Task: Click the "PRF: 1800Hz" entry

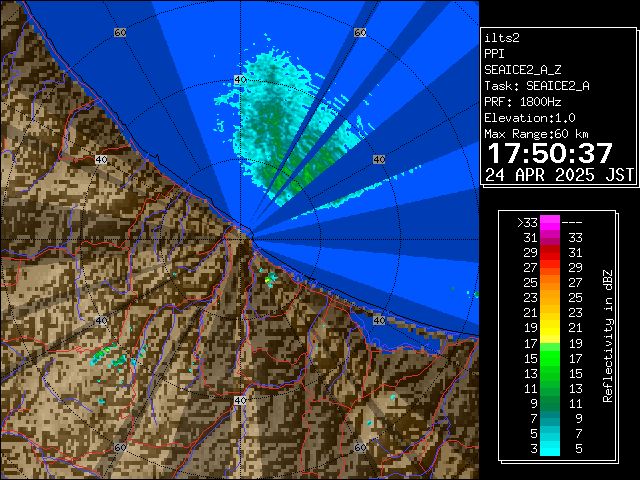Action: click(522, 102)
